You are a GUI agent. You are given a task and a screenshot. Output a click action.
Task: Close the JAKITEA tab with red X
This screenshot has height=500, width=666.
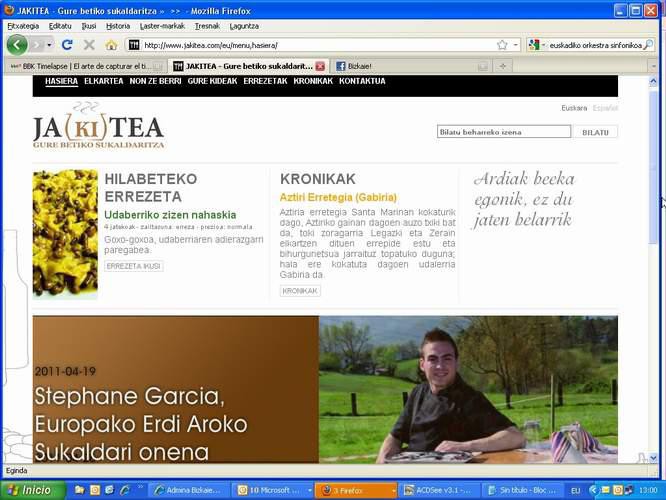tap(320, 66)
